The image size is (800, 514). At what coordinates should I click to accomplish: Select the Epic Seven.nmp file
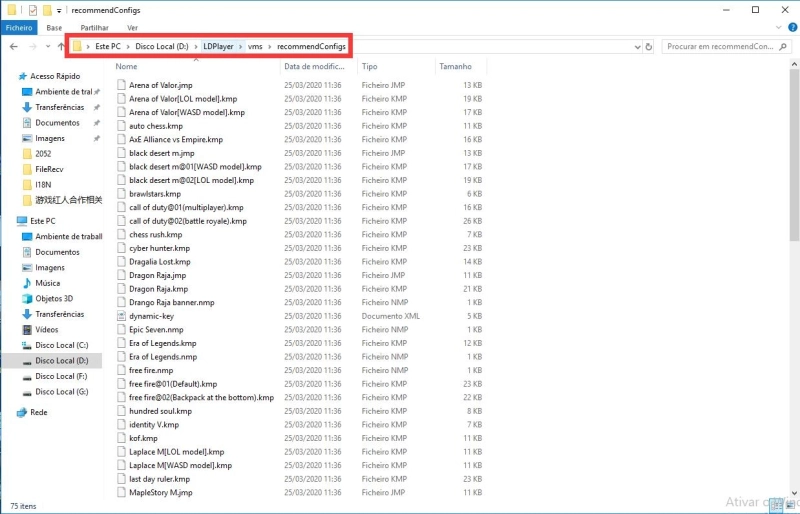(156, 329)
